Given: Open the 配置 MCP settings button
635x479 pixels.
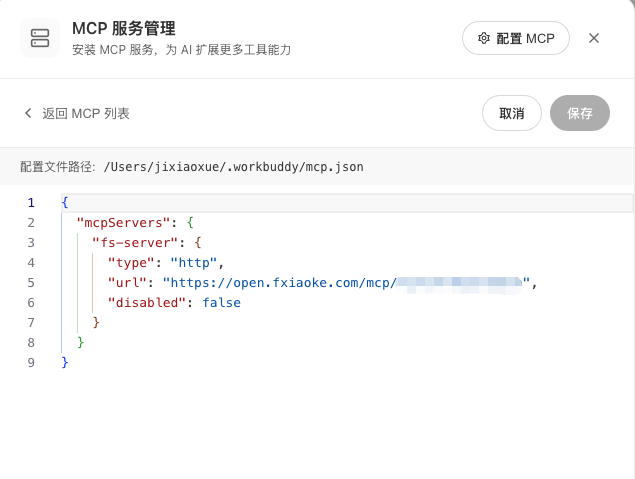Looking at the screenshot, I should 516,38.
